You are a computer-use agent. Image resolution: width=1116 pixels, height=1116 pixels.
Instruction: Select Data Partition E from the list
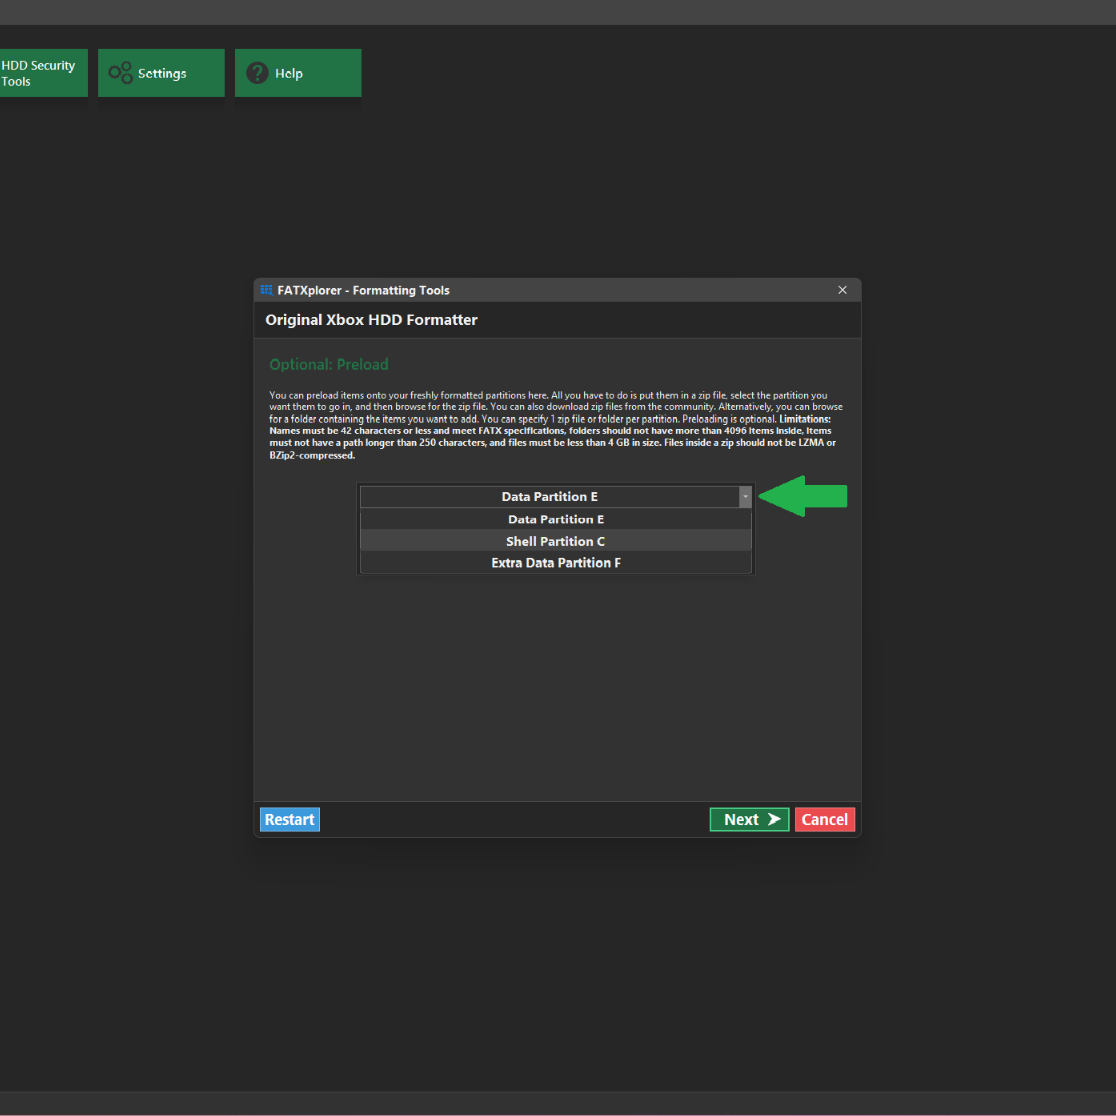tap(555, 520)
